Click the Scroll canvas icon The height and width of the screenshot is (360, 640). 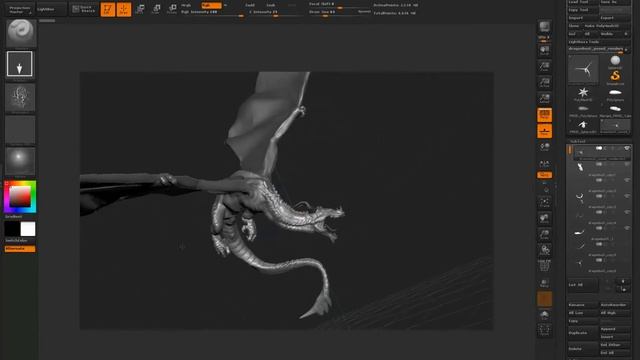click(x=544, y=51)
